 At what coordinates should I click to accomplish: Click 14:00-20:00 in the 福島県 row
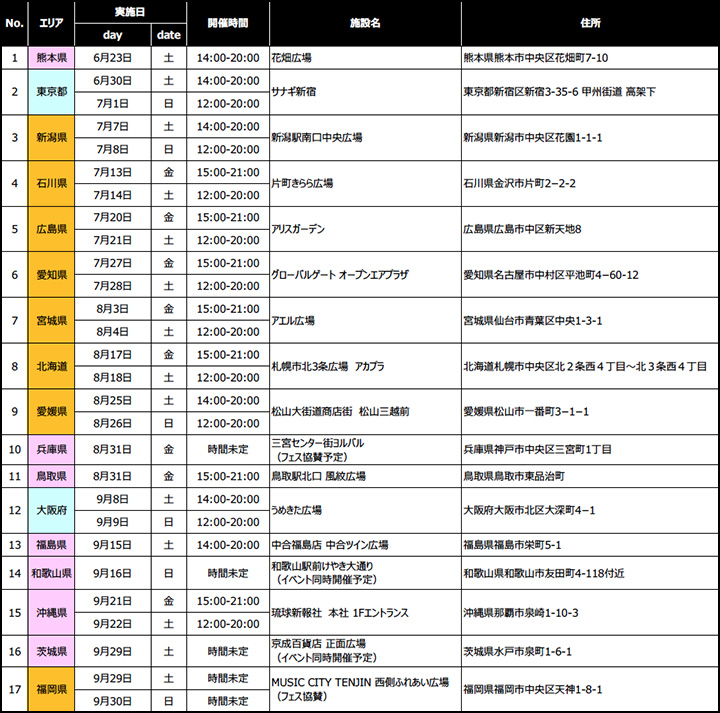(x=228, y=545)
